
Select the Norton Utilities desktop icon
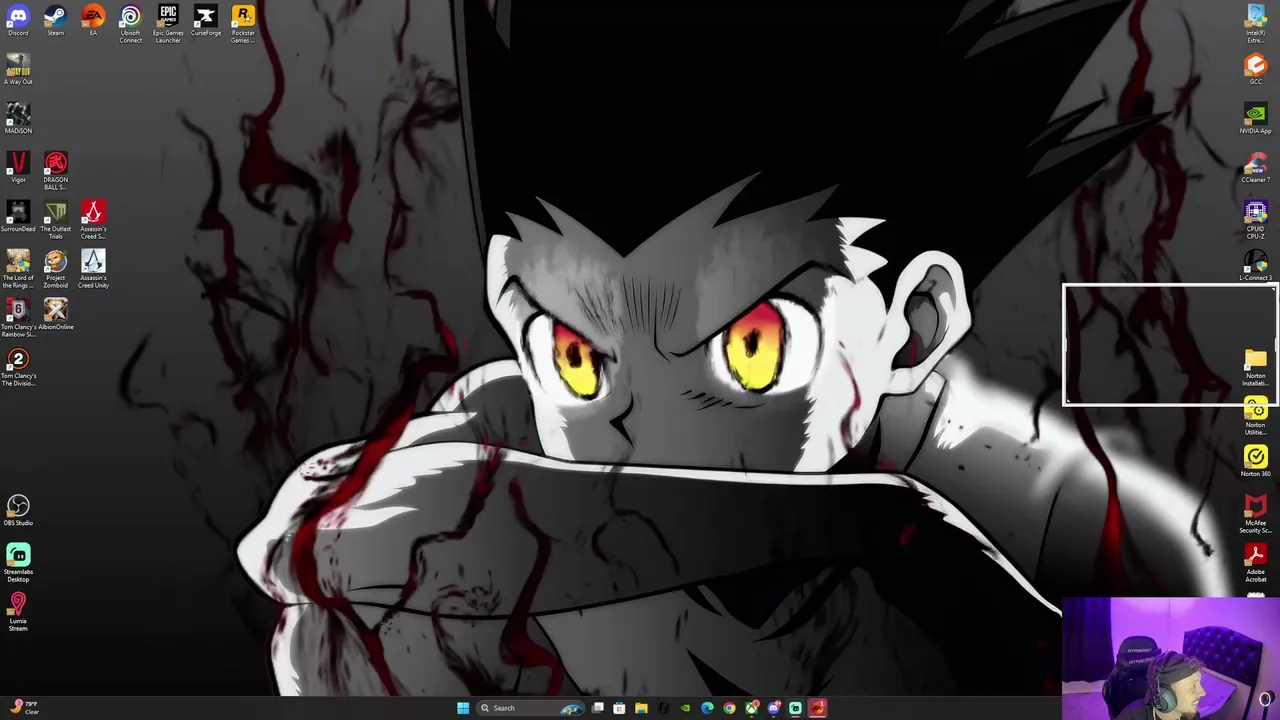(1256, 416)
